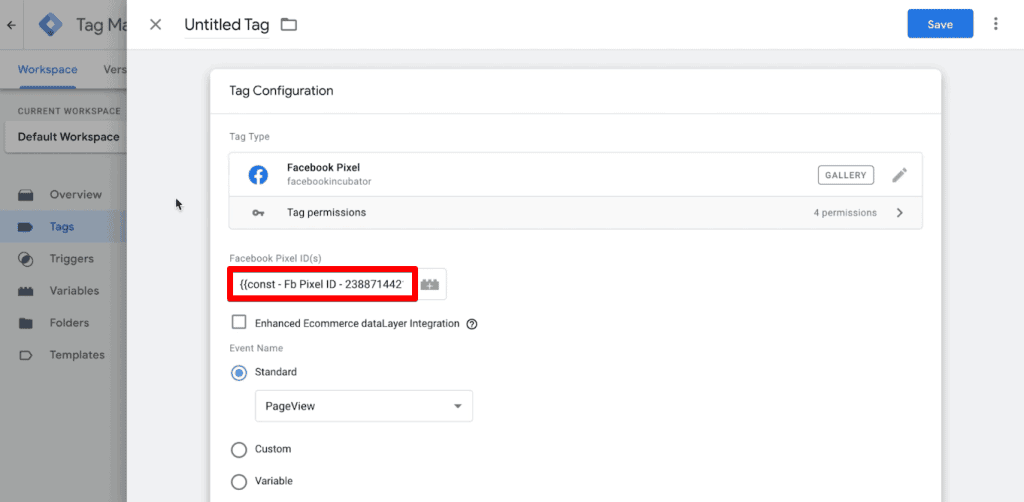
Task: Click the Google Tag Manager logo
Action: [50, 25]
